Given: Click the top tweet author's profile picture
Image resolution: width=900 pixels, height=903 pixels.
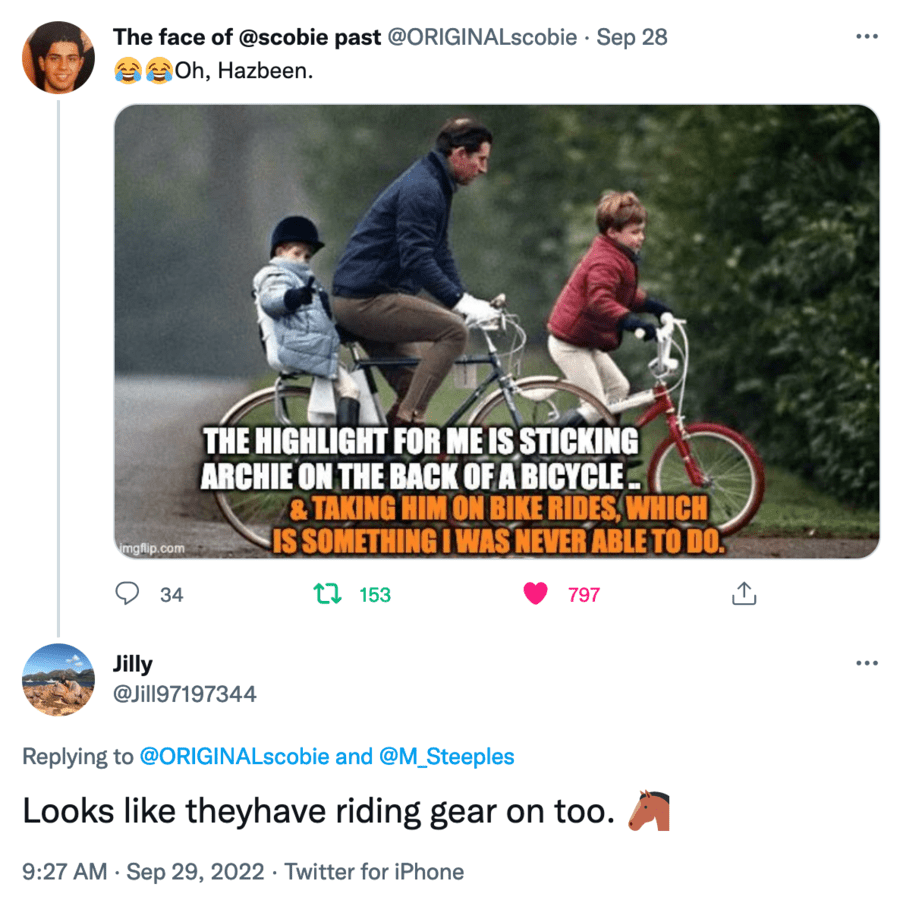Looking at the screenshot, I should [58, 57].
